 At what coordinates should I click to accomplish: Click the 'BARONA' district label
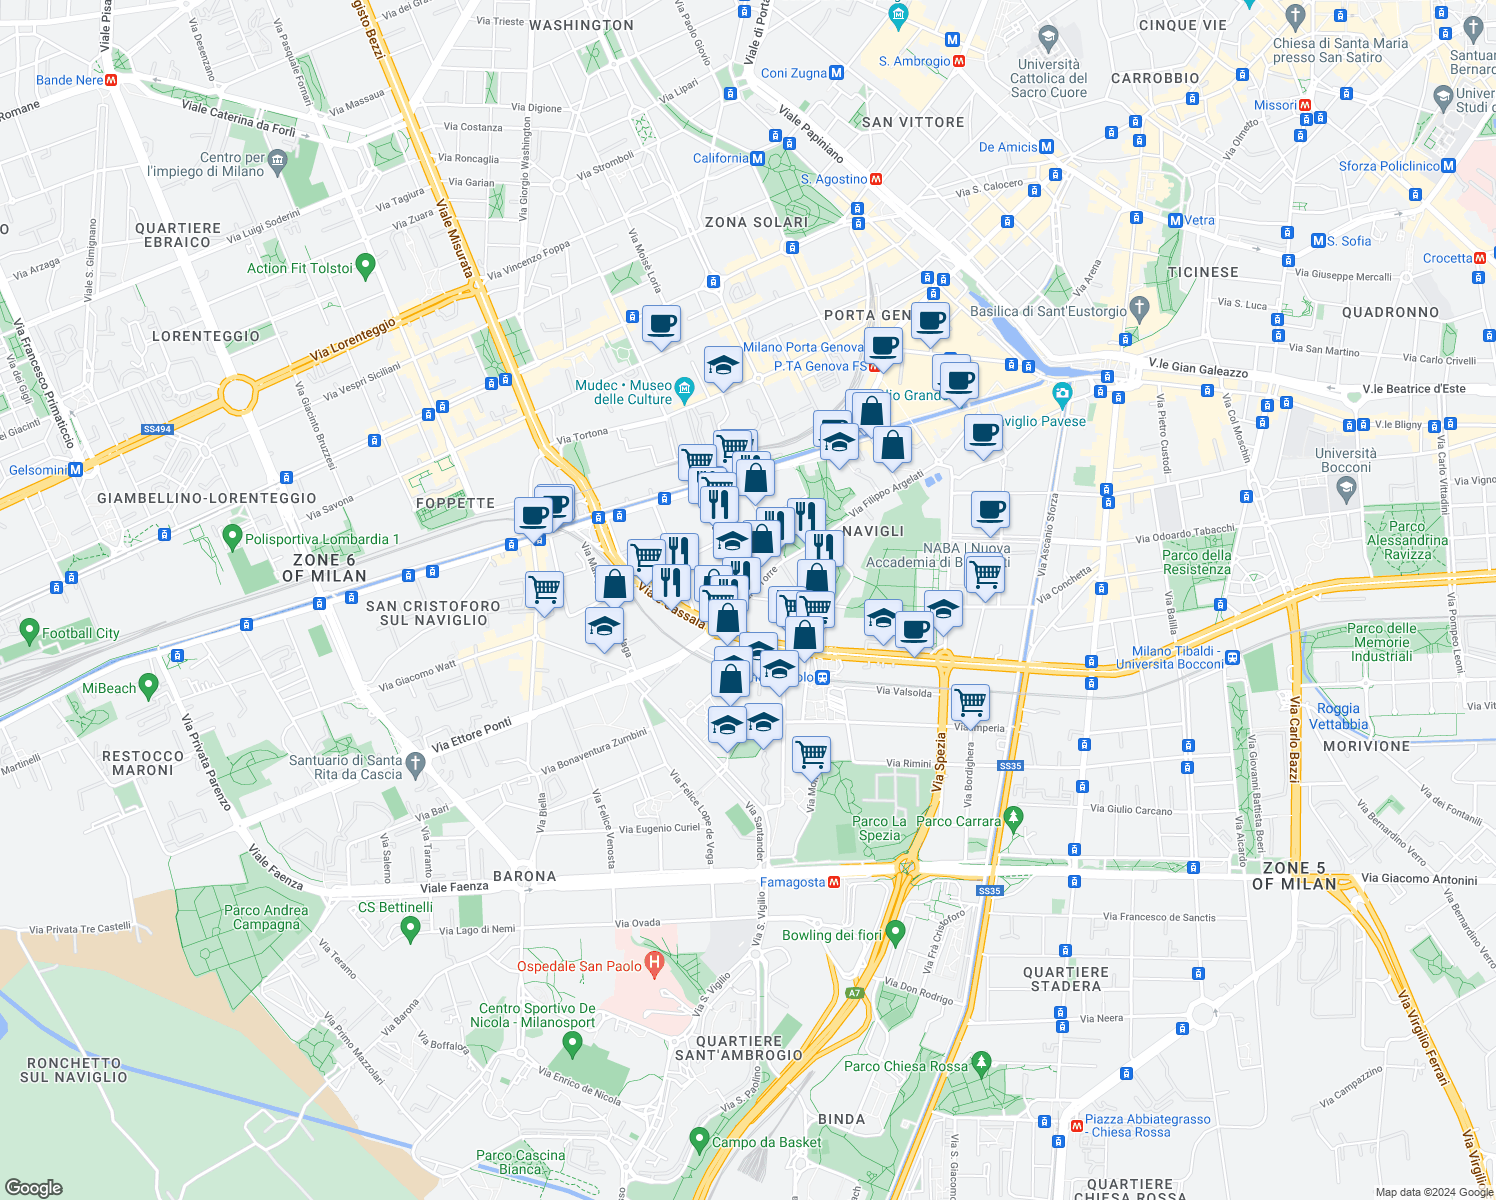[524, 876]
